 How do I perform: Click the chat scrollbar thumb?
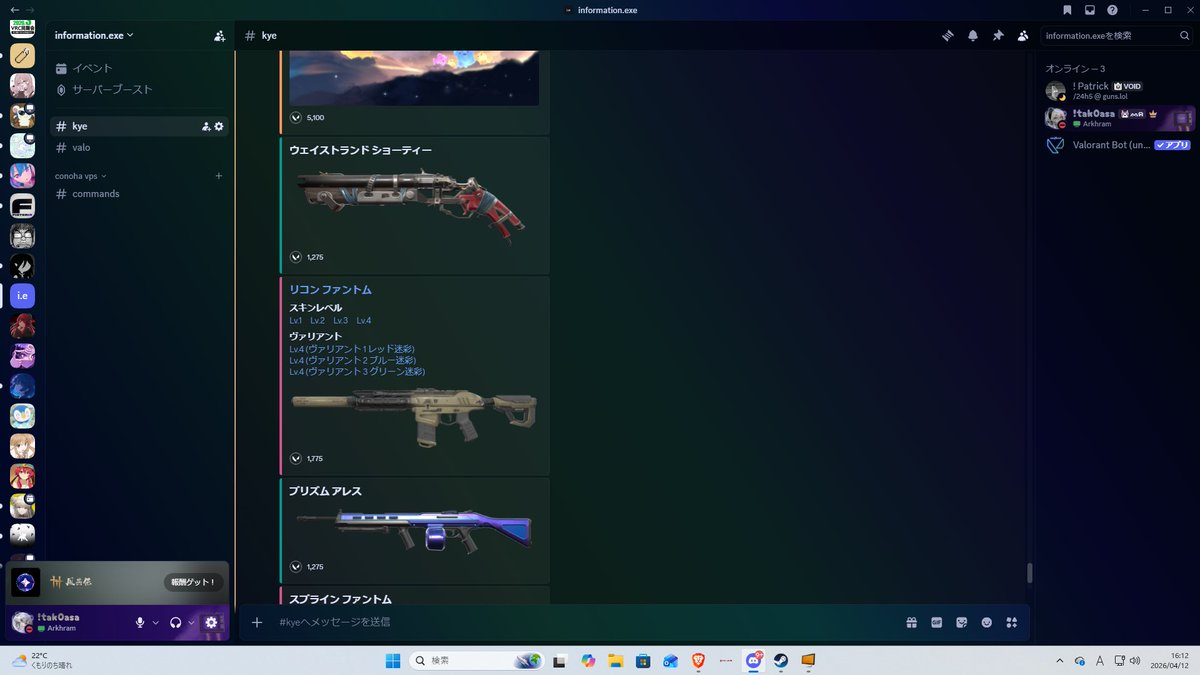[1029, 574]
